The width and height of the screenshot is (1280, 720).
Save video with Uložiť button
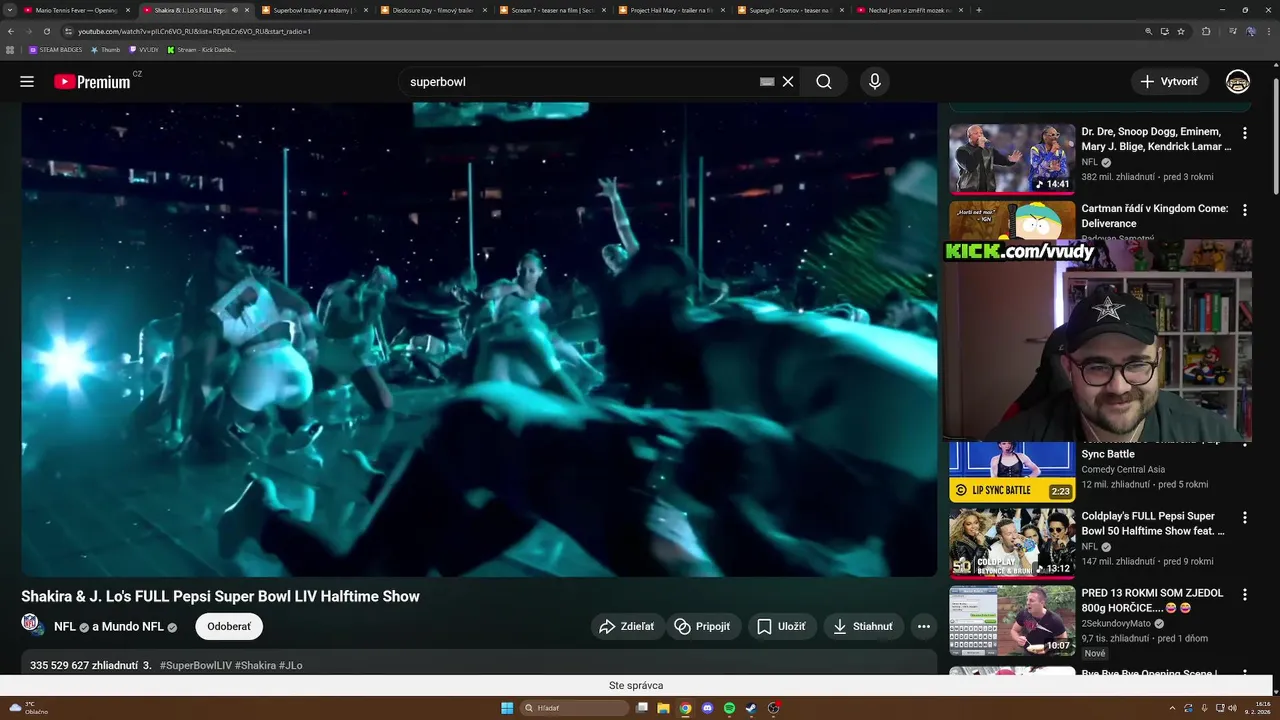(782, 627)
